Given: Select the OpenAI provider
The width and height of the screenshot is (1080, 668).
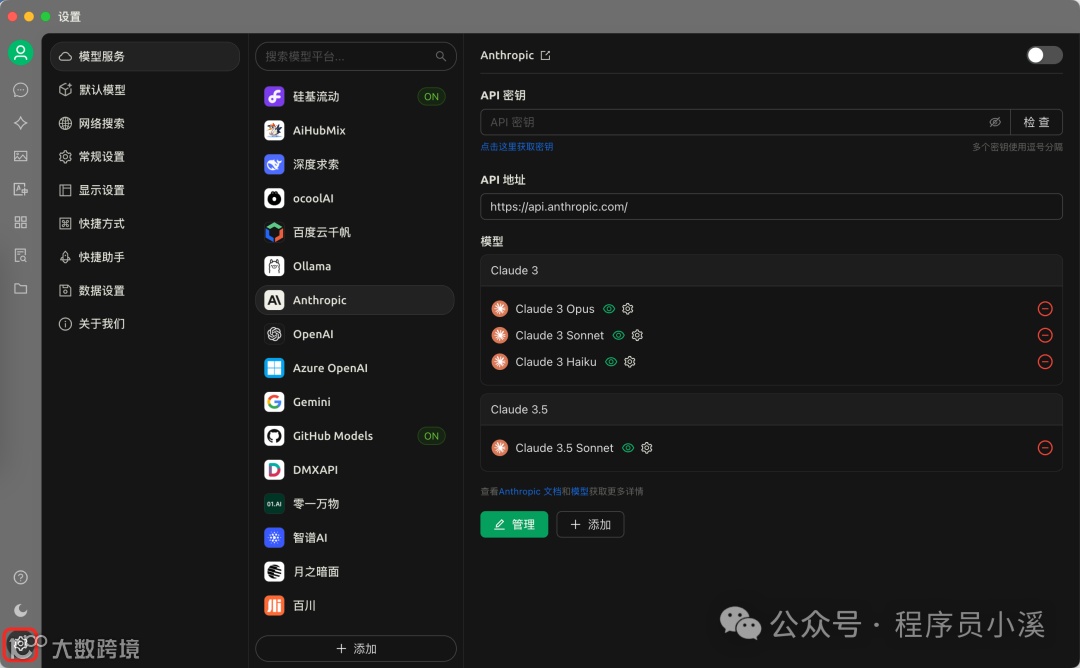Looking at the screenshot, I should 355,334.
